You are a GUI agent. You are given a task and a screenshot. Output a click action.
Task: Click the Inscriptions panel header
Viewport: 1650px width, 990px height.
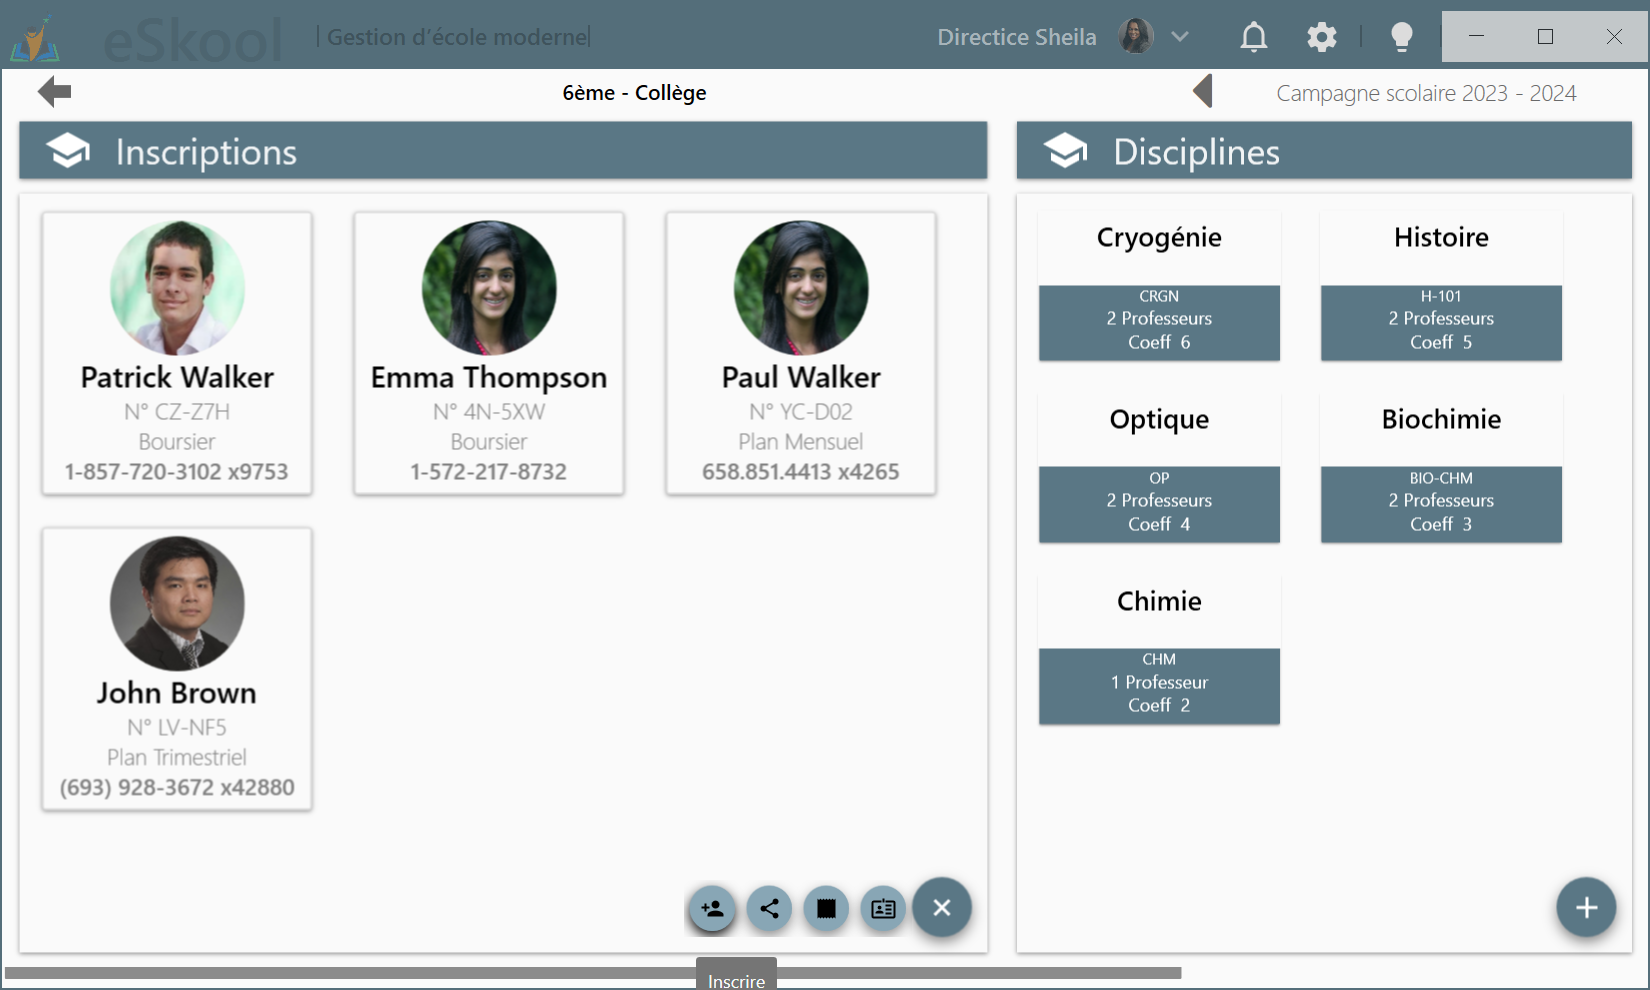pos(503,151)
